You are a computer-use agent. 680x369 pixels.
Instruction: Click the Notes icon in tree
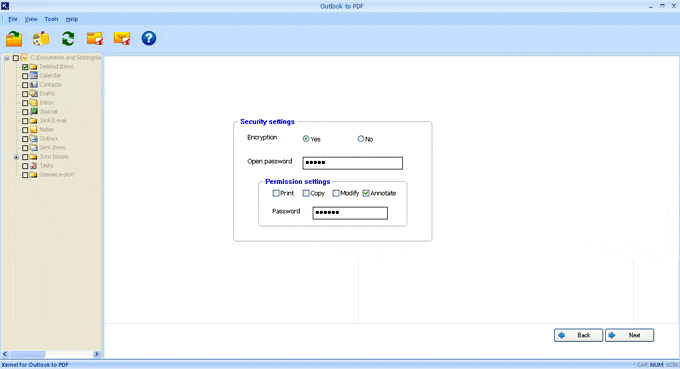click(x=33, y=130)
